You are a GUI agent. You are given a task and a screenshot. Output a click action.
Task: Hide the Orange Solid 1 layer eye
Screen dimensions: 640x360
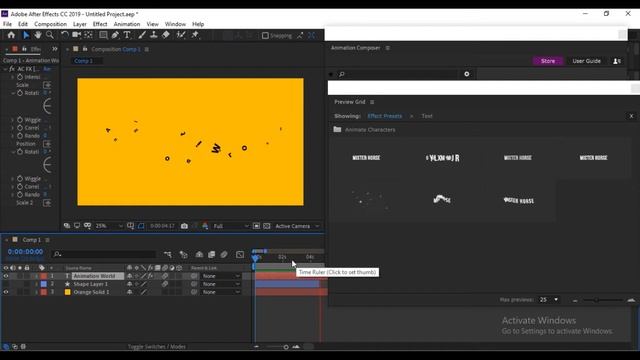coord(6,292)
